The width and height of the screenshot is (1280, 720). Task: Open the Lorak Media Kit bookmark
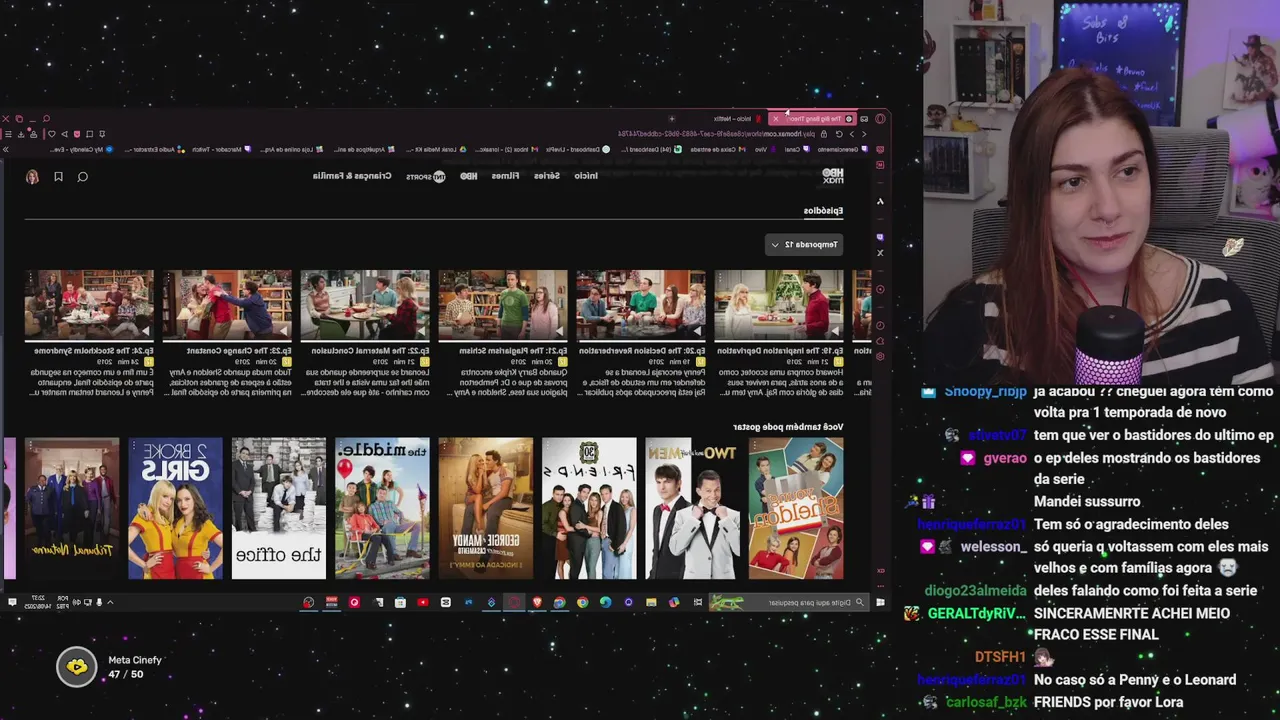[436, 149]
